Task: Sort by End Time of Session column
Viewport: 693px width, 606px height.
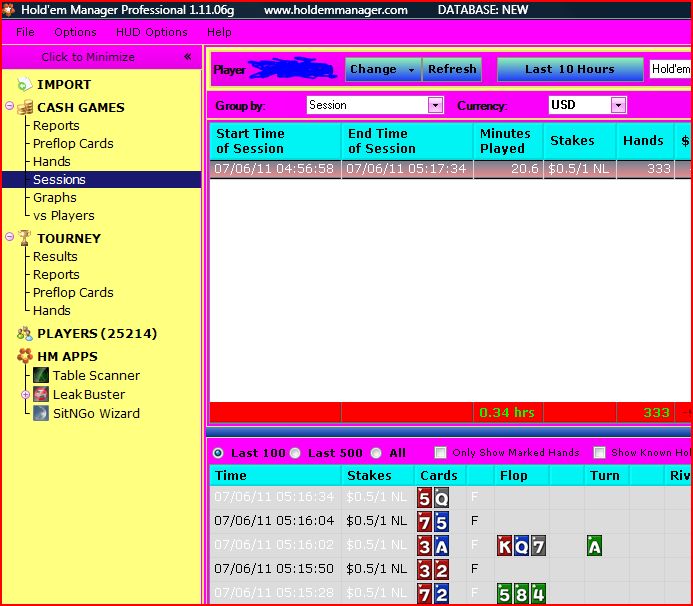Action: pyautogui.click(x=407, y=141)
